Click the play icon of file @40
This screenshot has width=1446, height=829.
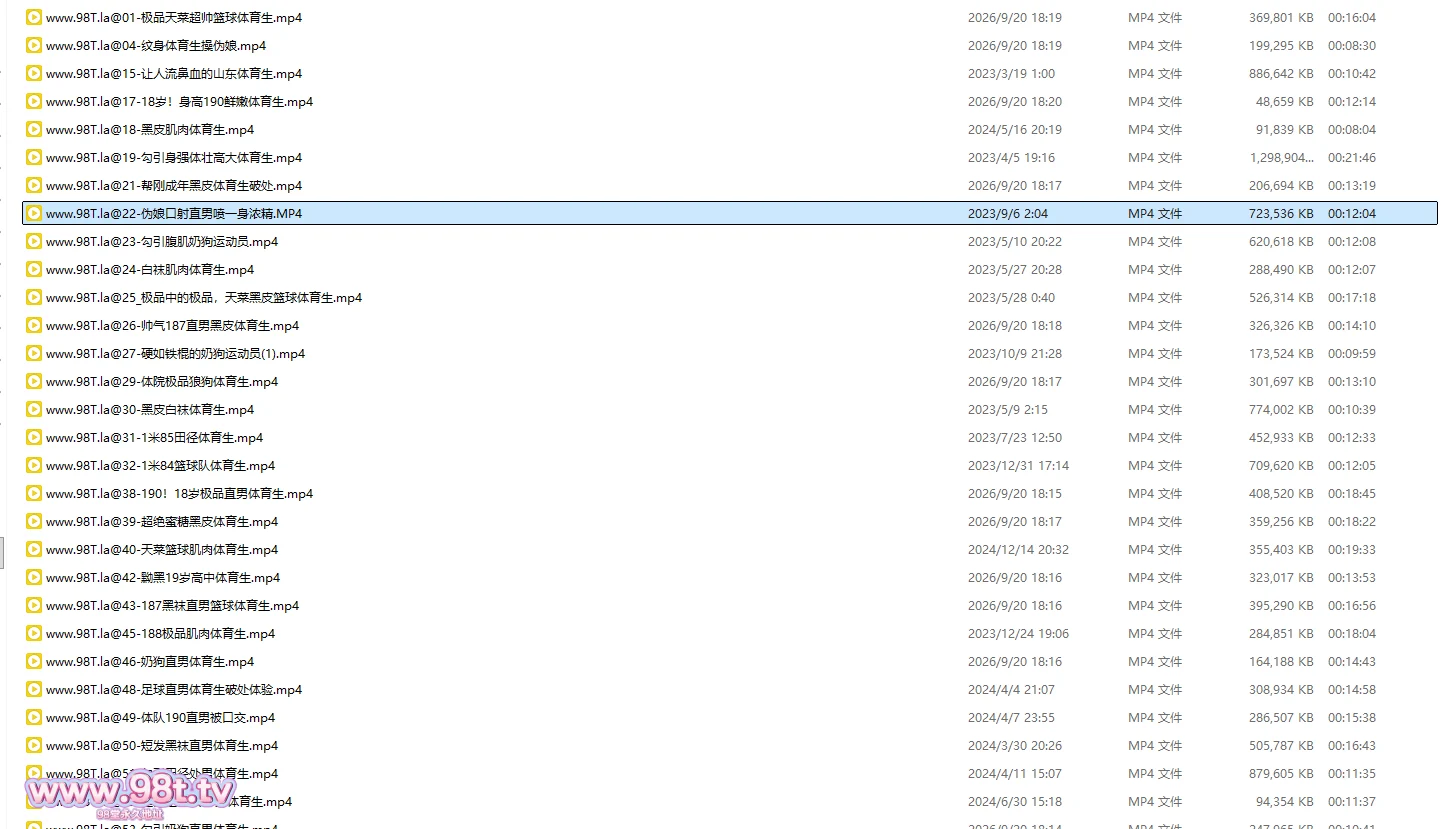[34, 550]
